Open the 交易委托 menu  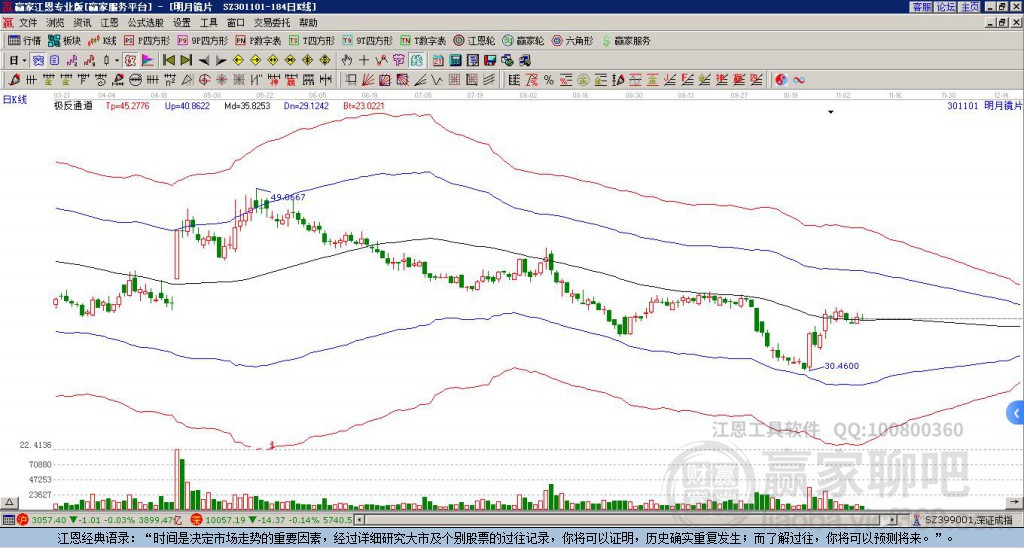click(272, 23)
